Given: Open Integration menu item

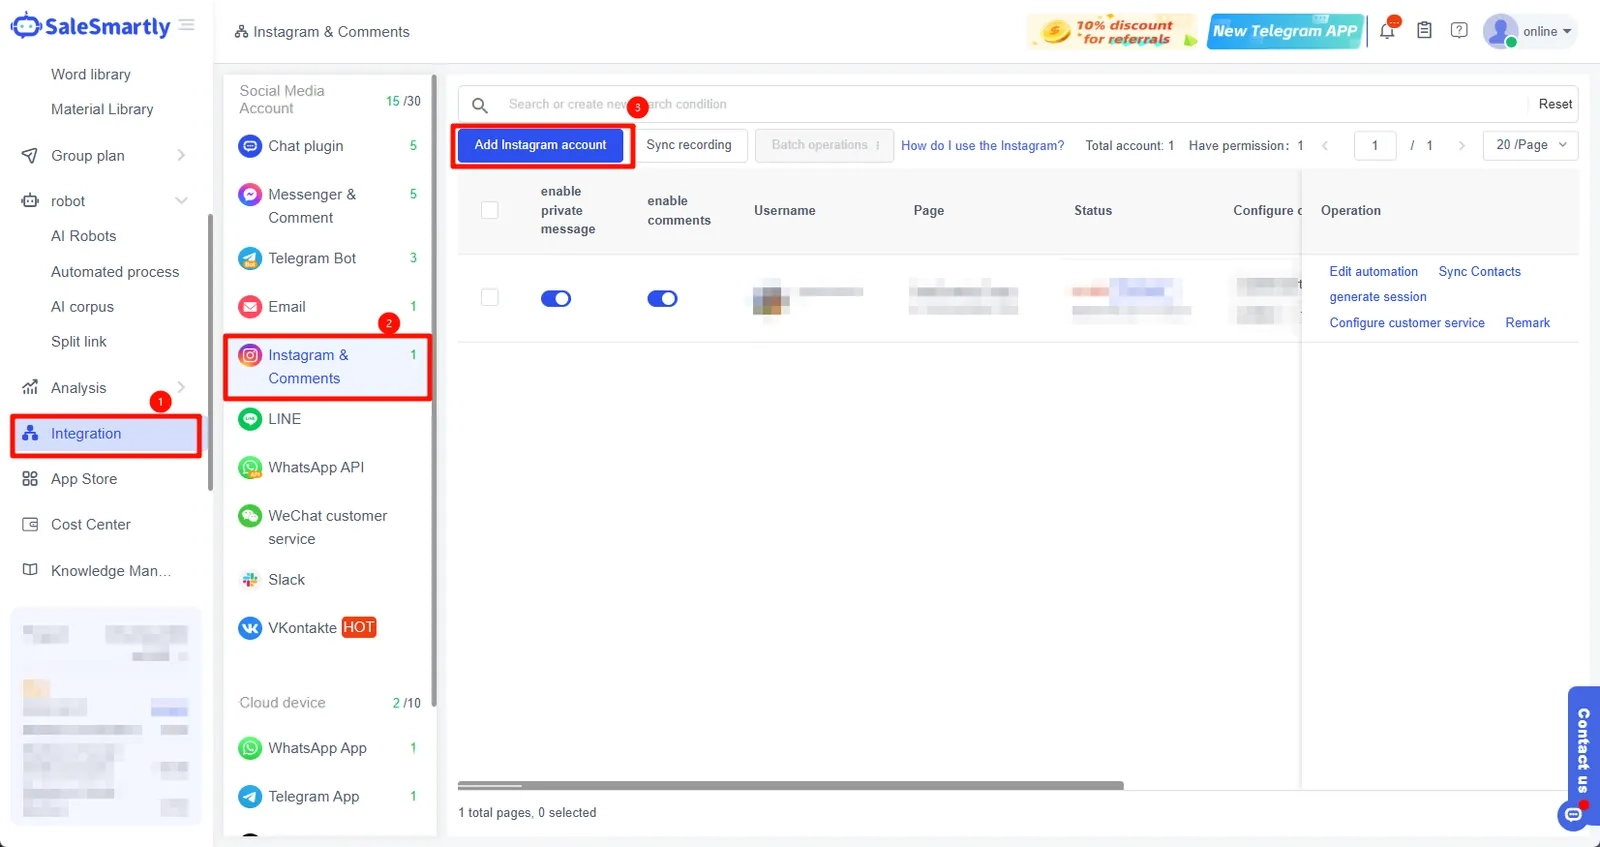Looking at the screenshot, I should [106, 434].
